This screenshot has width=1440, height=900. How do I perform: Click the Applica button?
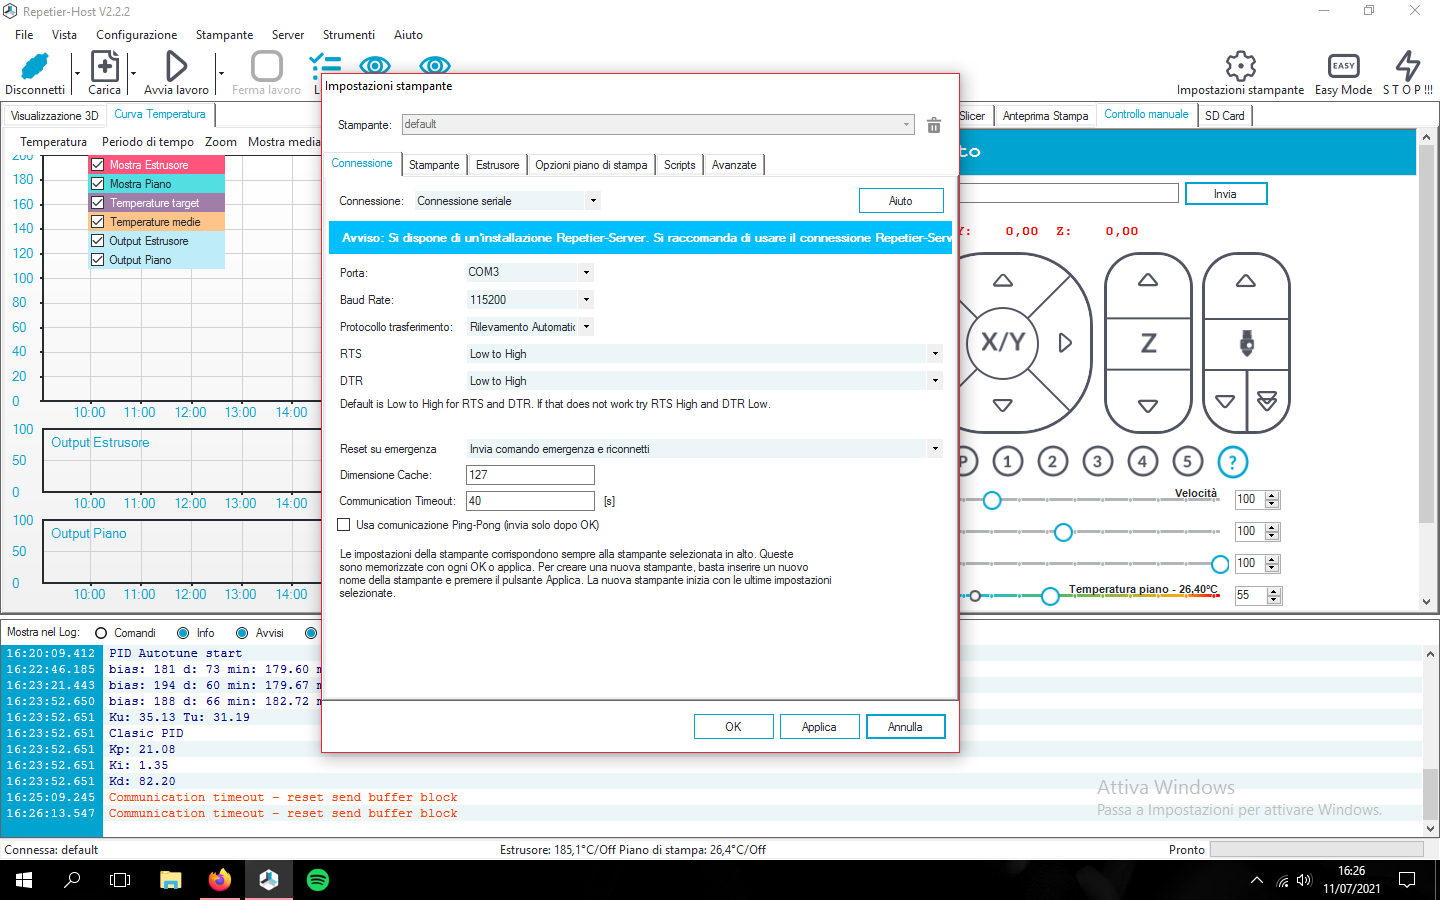click(x=819, y=727)
